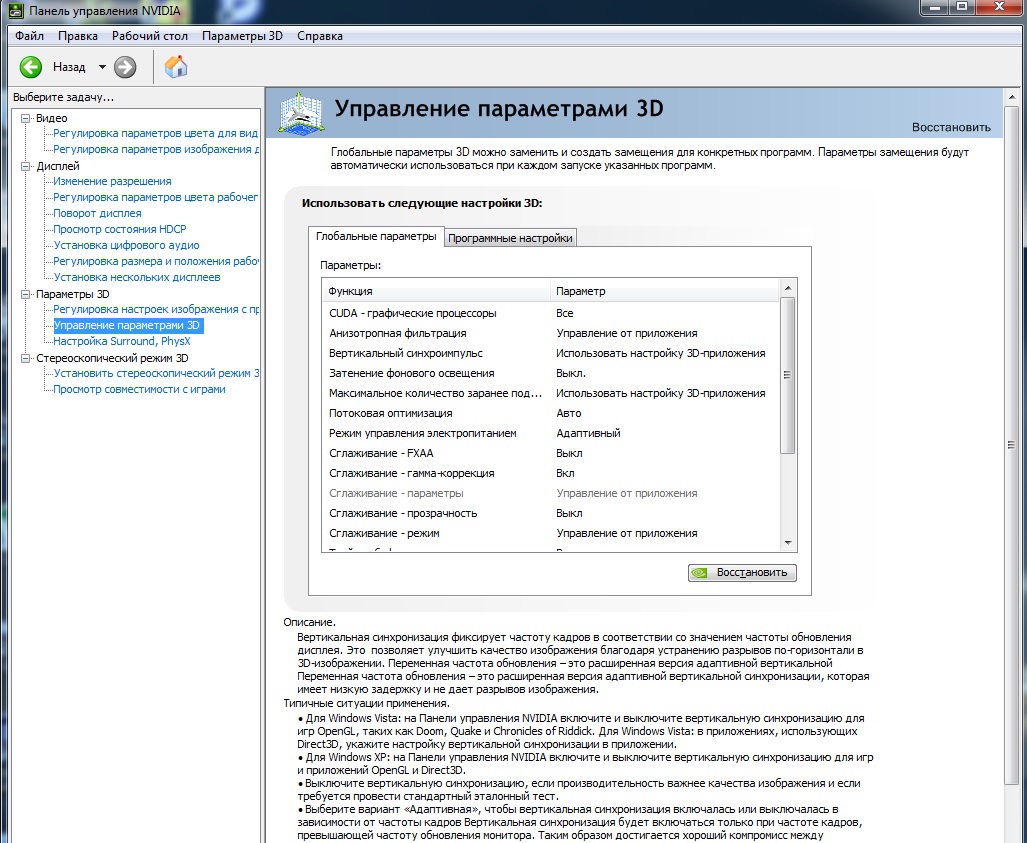The image size is (1027, 843).
Task: Open Регулировка настроек изображения с просмотром
Action: (156, 309)
